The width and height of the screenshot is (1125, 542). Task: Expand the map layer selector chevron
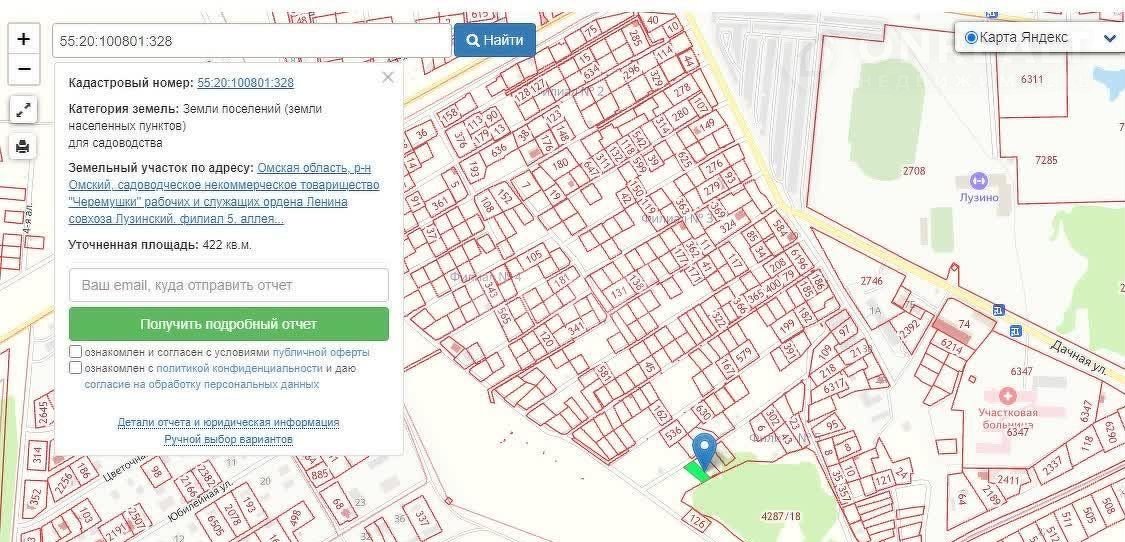[1109, 39]
